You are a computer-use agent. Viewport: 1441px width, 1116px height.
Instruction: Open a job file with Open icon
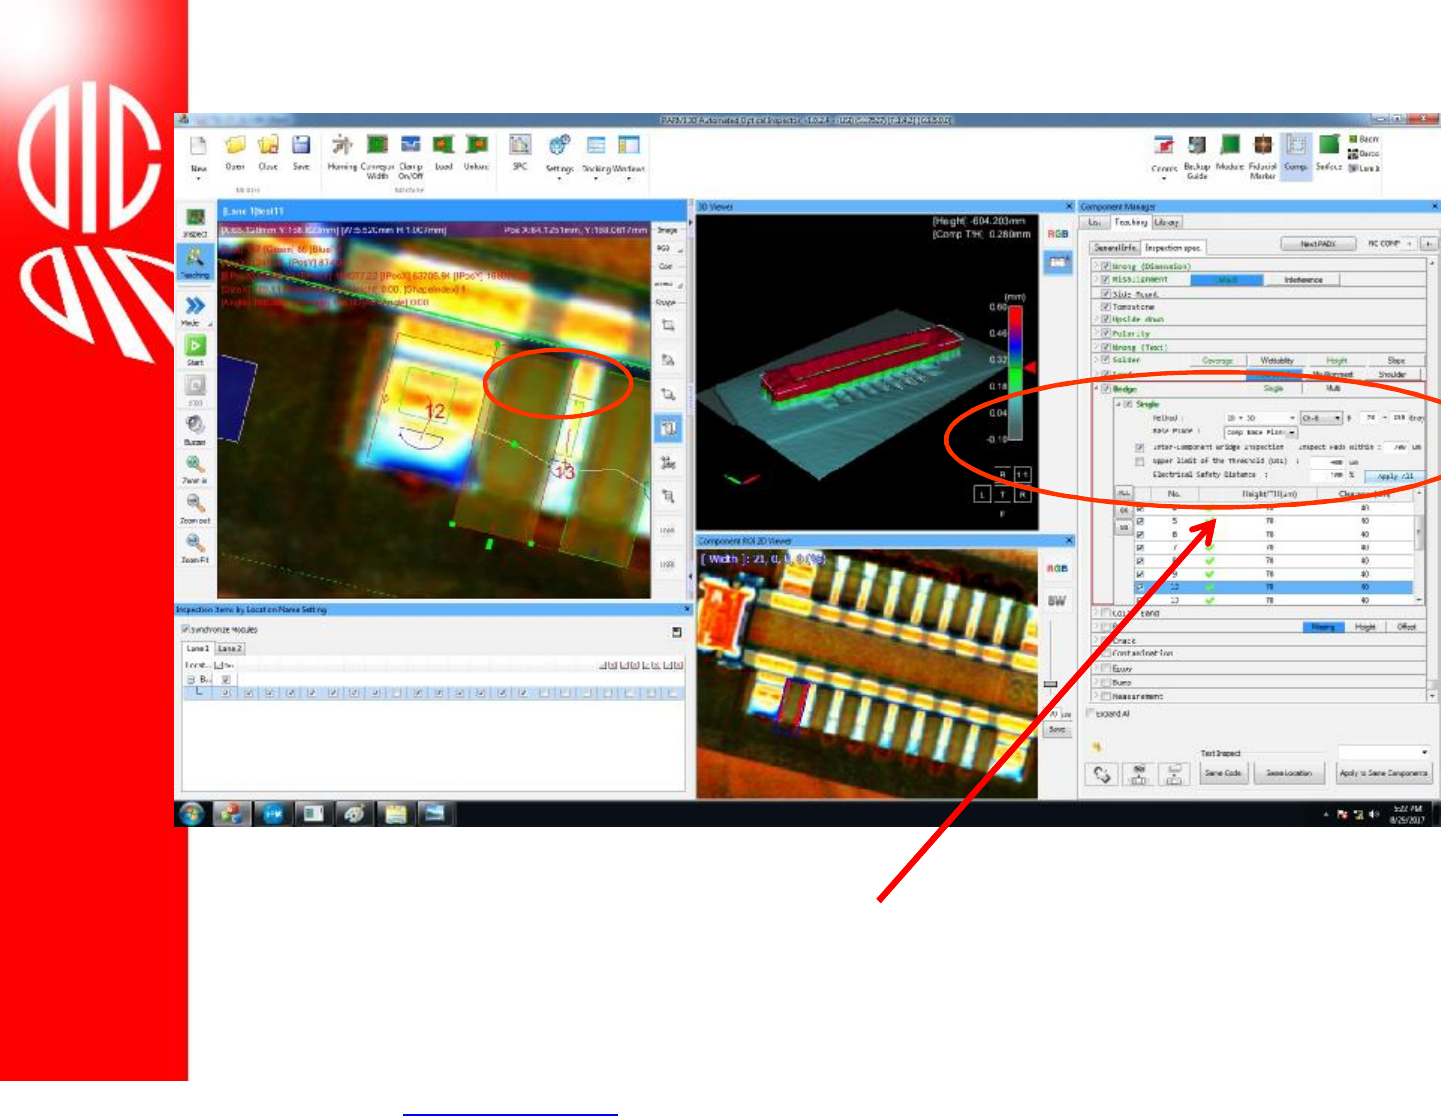(x=235, y=152)
